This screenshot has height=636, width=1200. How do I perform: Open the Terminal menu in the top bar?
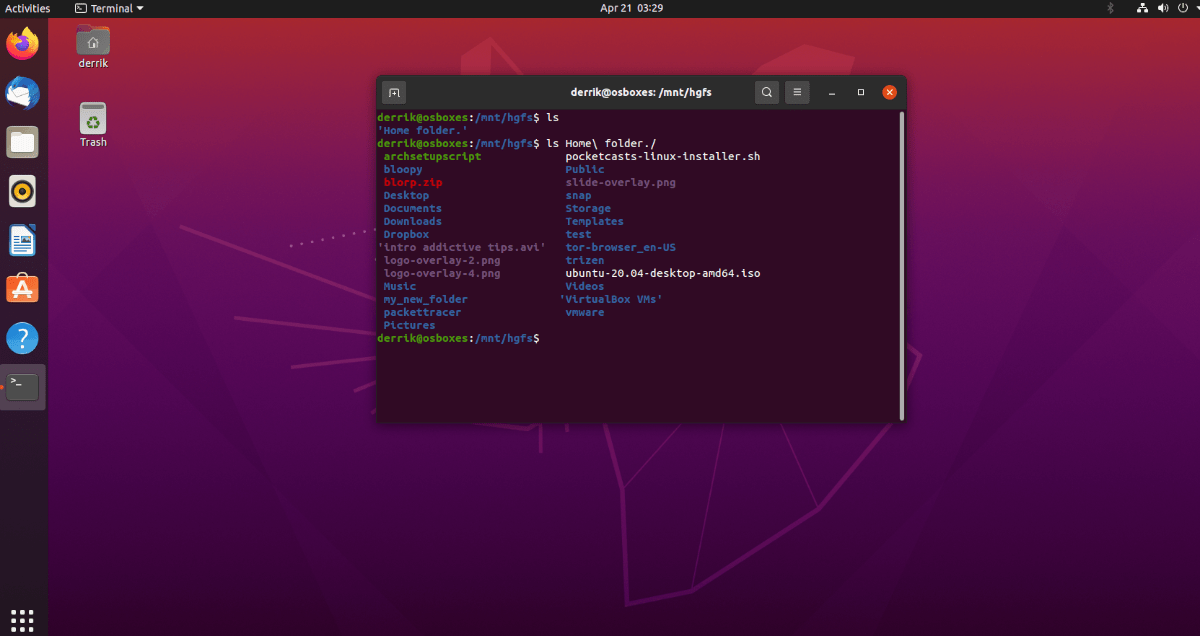108,8
